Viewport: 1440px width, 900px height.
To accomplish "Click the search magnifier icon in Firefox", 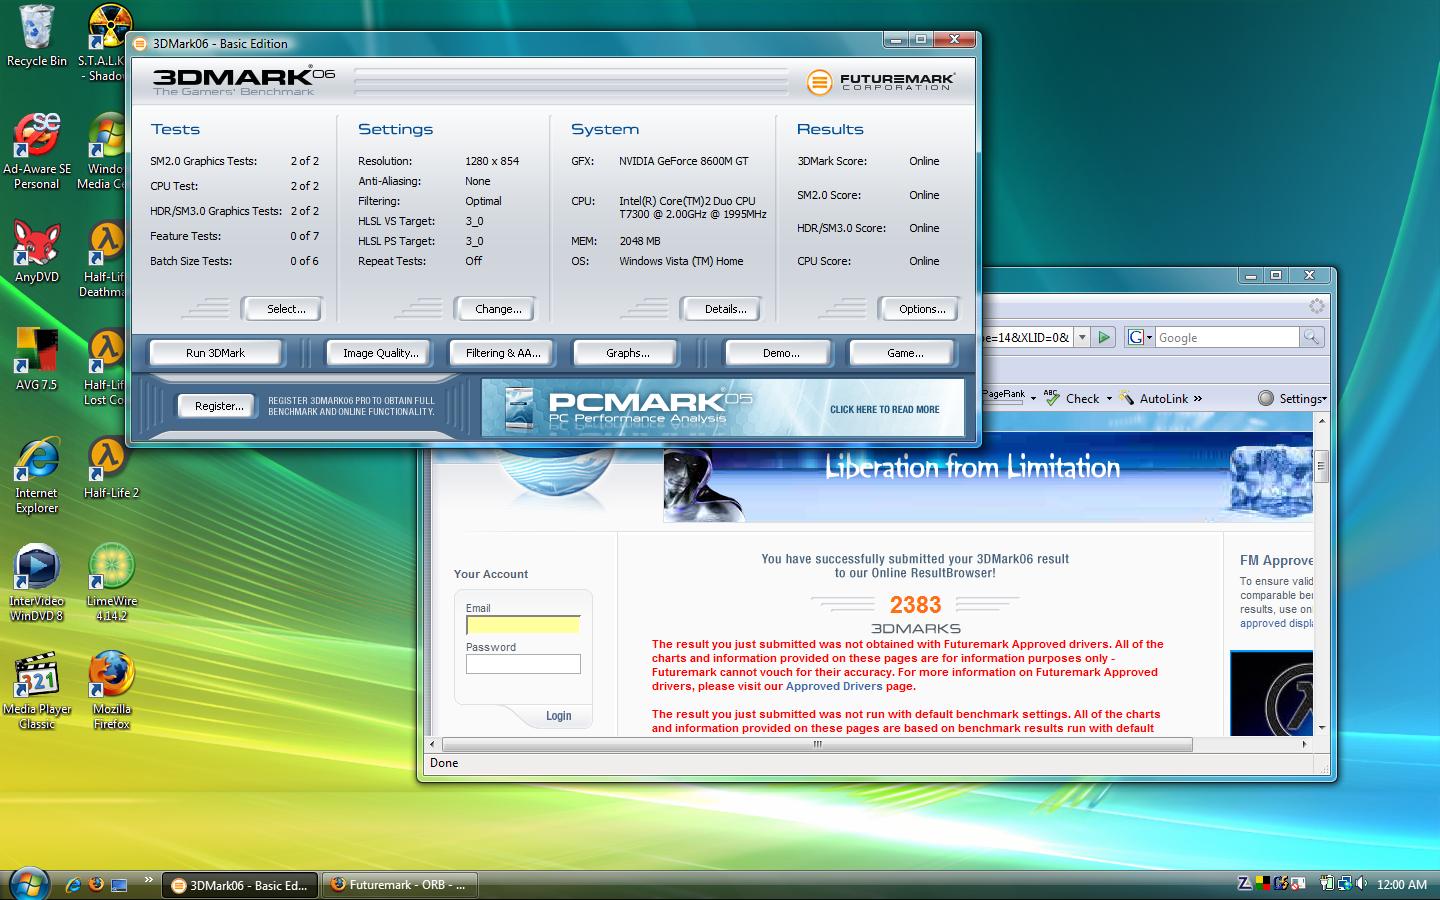I will (x=1311, y=338).
